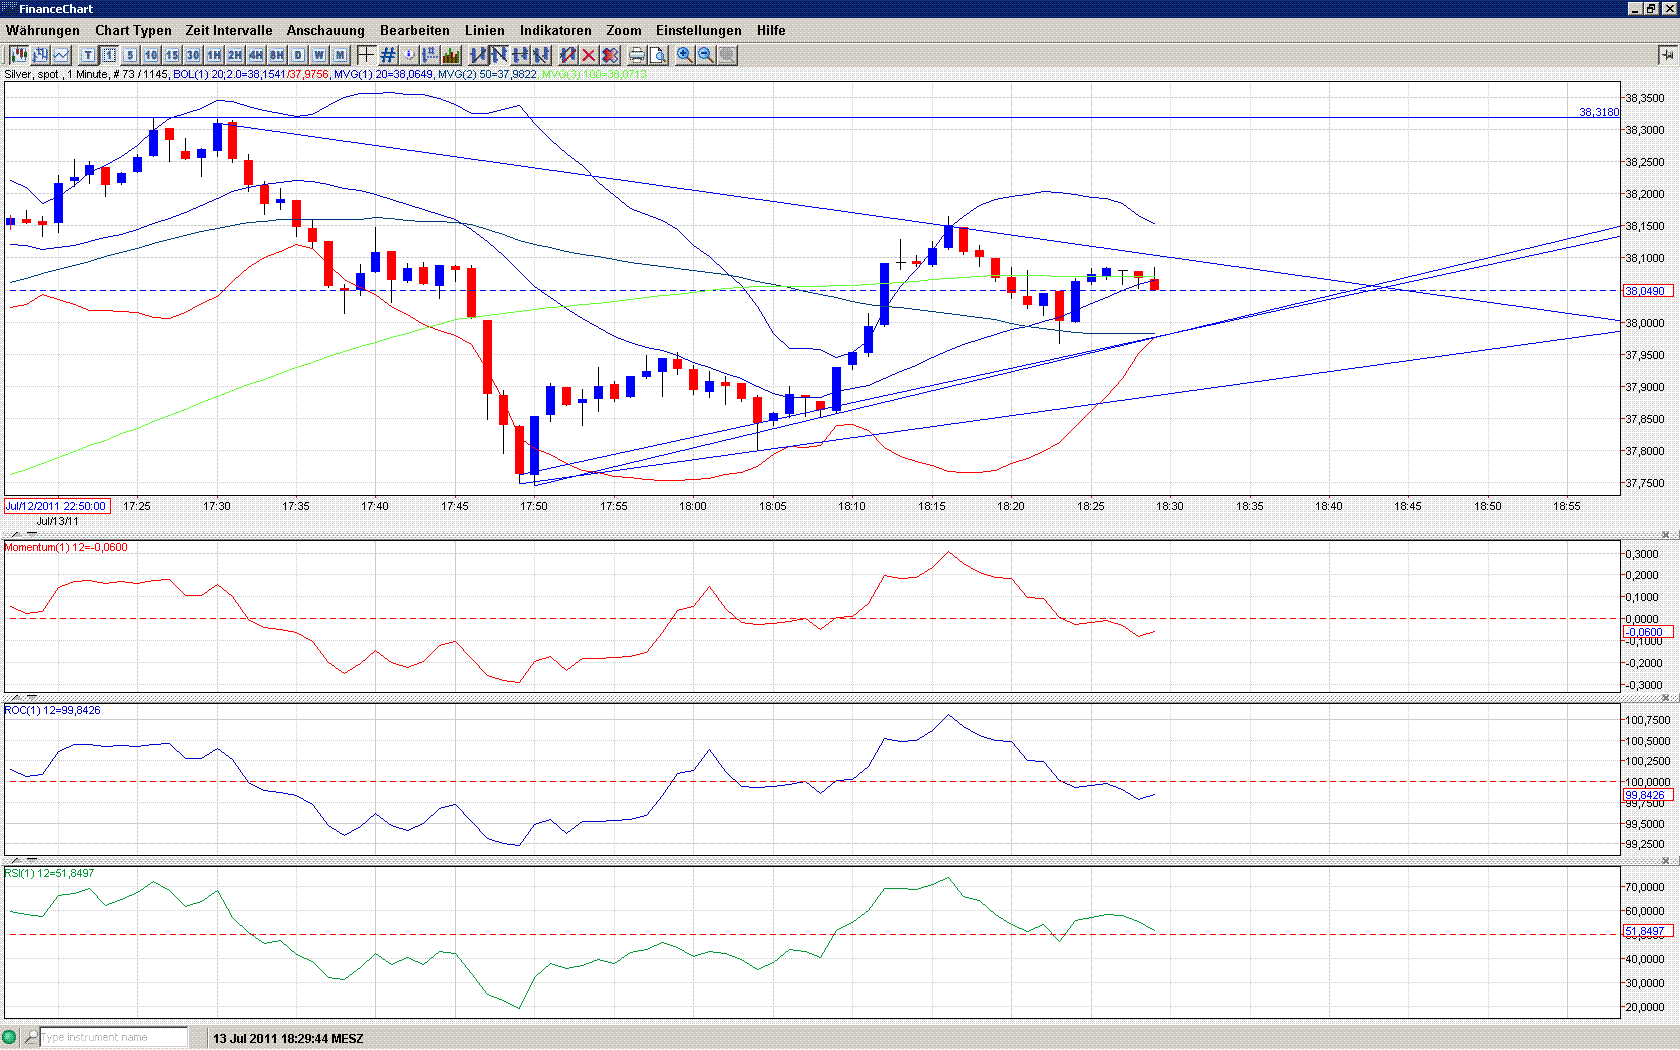The width and height of the screenshot is (1680, 1050).
Task: Open the Zoom menu
Action: click(624, 30)
